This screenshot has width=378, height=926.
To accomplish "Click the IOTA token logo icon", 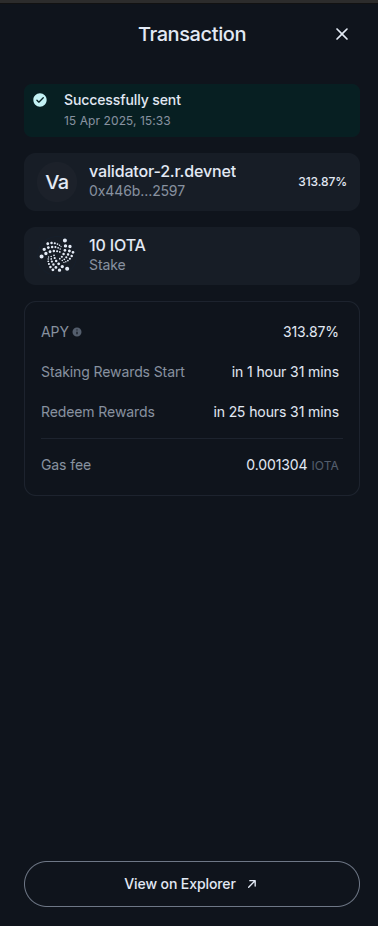I will (x=57, y=255).
